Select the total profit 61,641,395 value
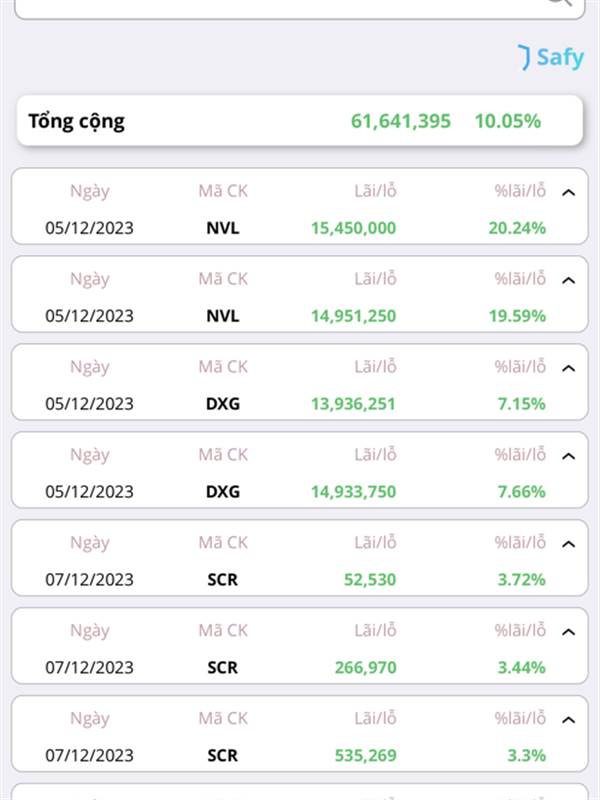 coord(401,121)
